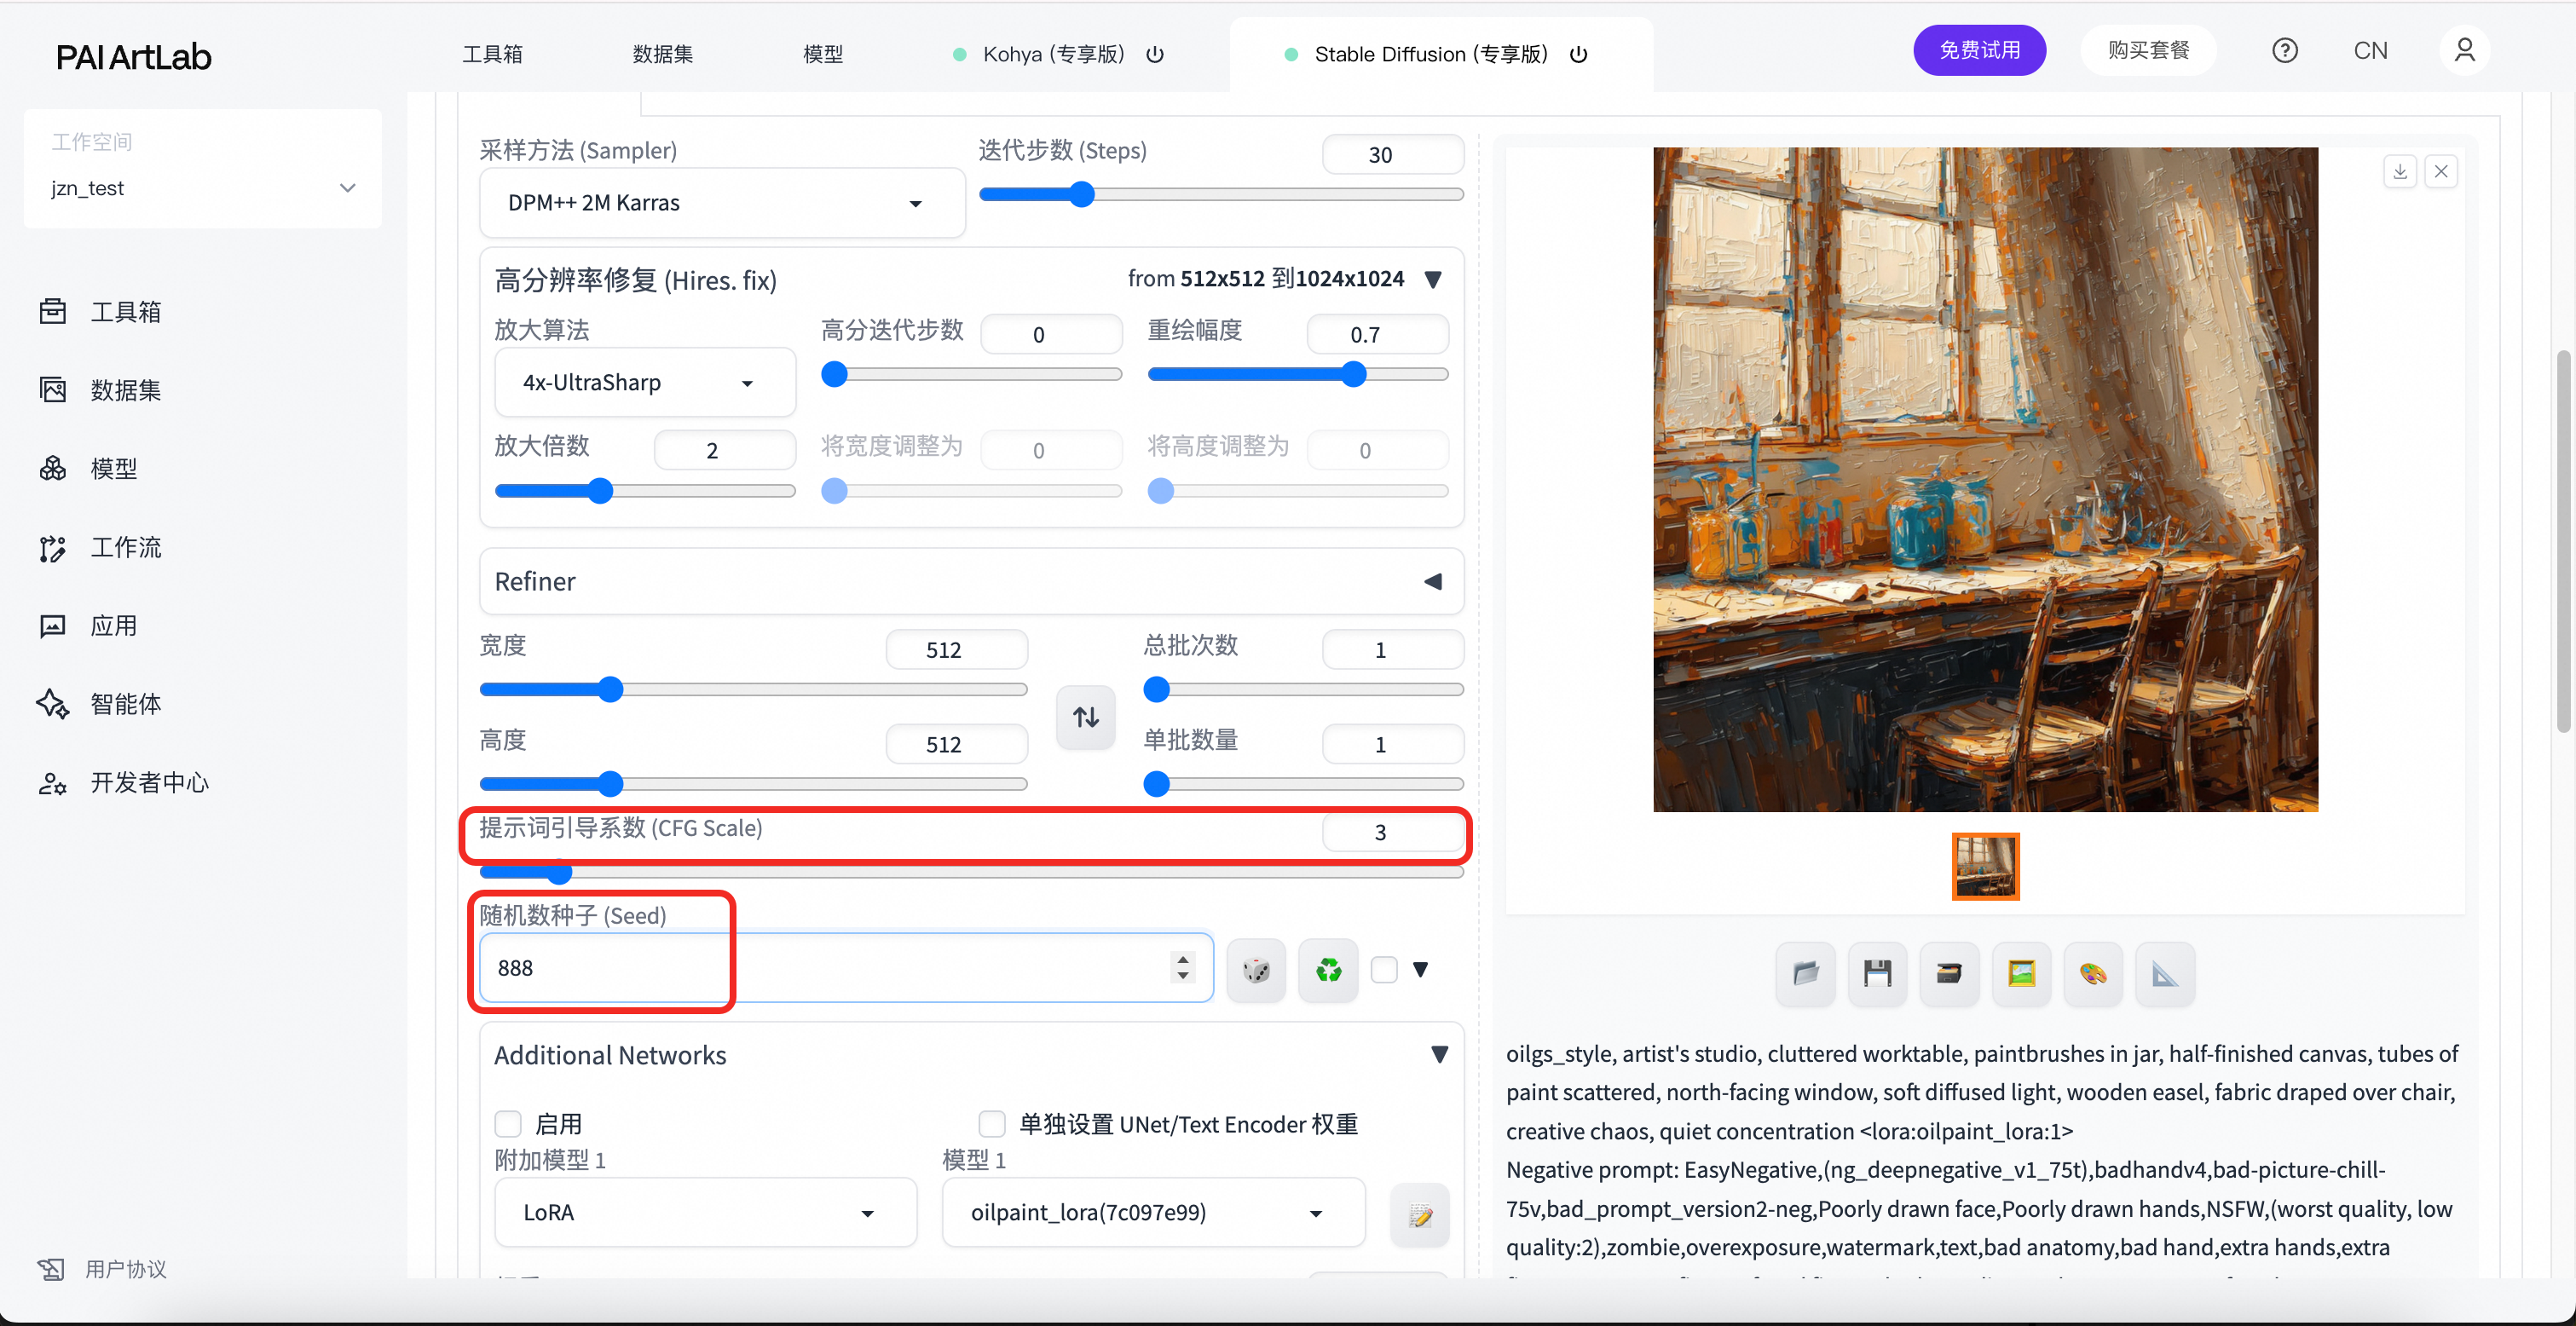The height and width of the screenshot is (1326, 2576).
Task: Swap width and height arrows button
Action: 1086,717
